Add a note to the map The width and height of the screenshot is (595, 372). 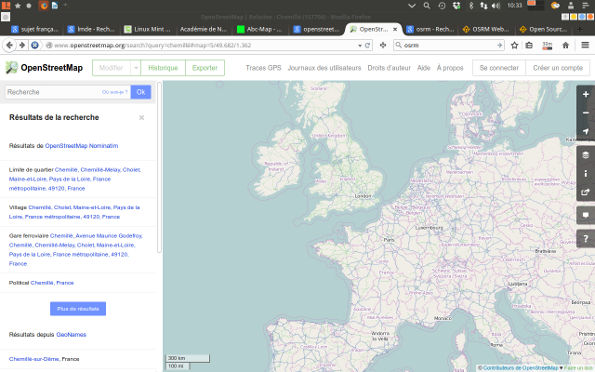(586, 215)
